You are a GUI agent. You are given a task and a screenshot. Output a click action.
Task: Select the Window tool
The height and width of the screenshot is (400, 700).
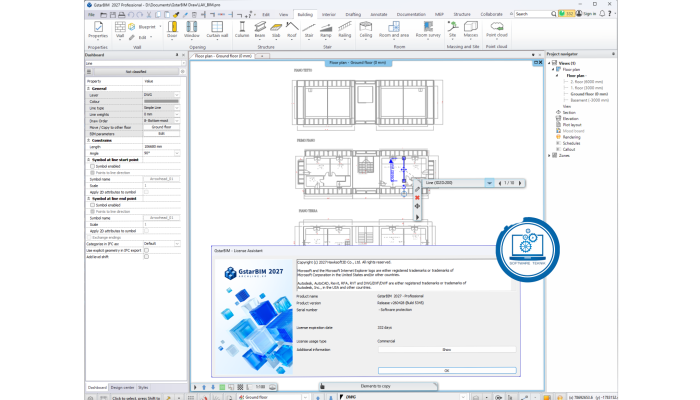pos(192,30)
